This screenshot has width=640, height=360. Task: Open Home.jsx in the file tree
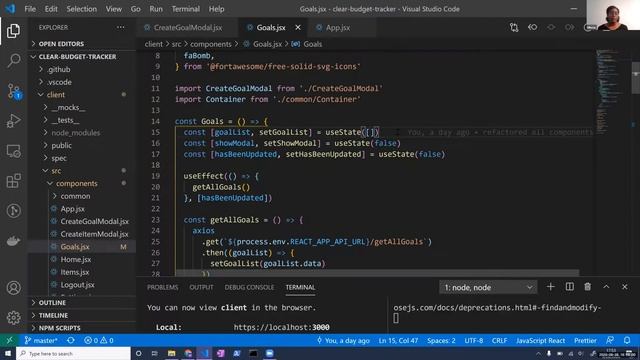(82, 259)
